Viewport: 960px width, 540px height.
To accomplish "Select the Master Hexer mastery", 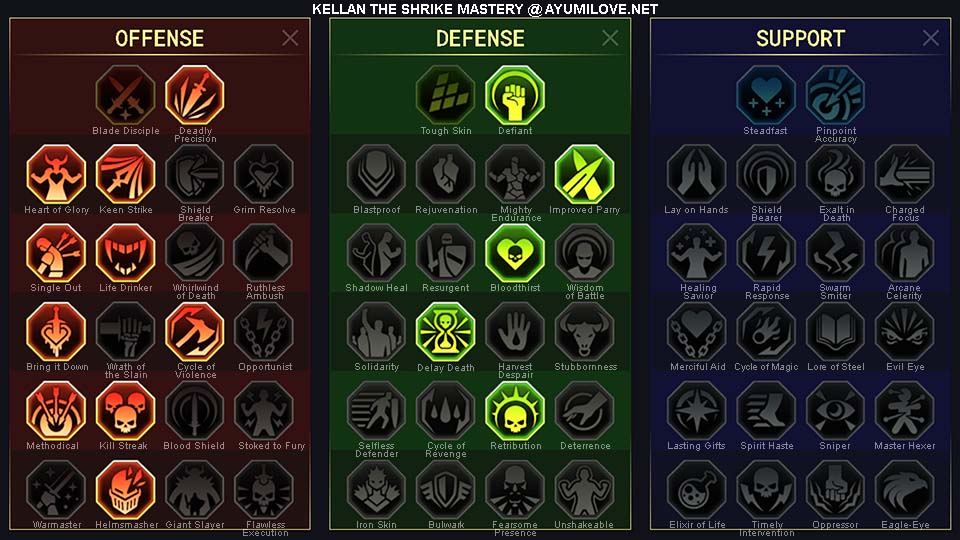I will pyautogui.click(x=905, y=411).
